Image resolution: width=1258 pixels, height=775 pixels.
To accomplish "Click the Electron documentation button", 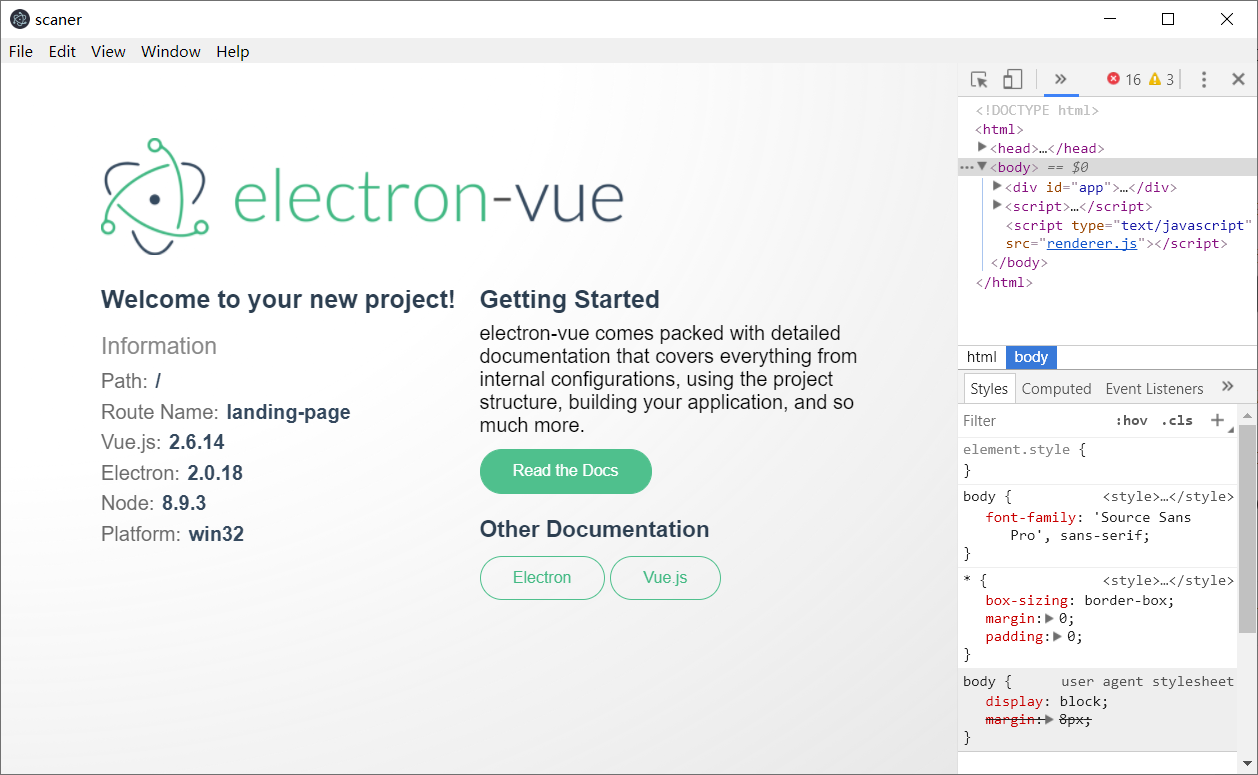I will point(542,578).
